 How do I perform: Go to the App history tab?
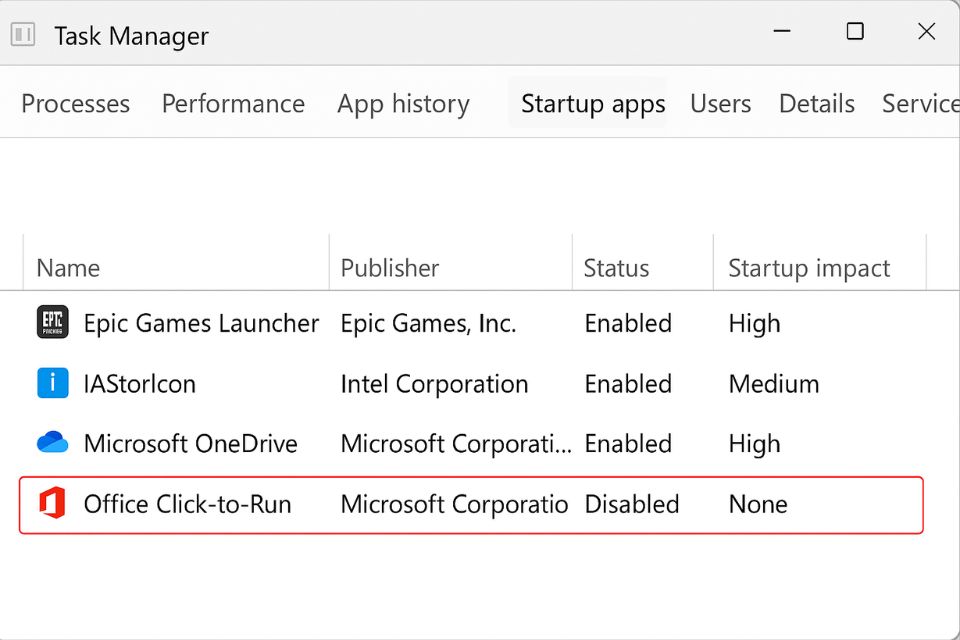pyautogui.click(x=403, y=104)
